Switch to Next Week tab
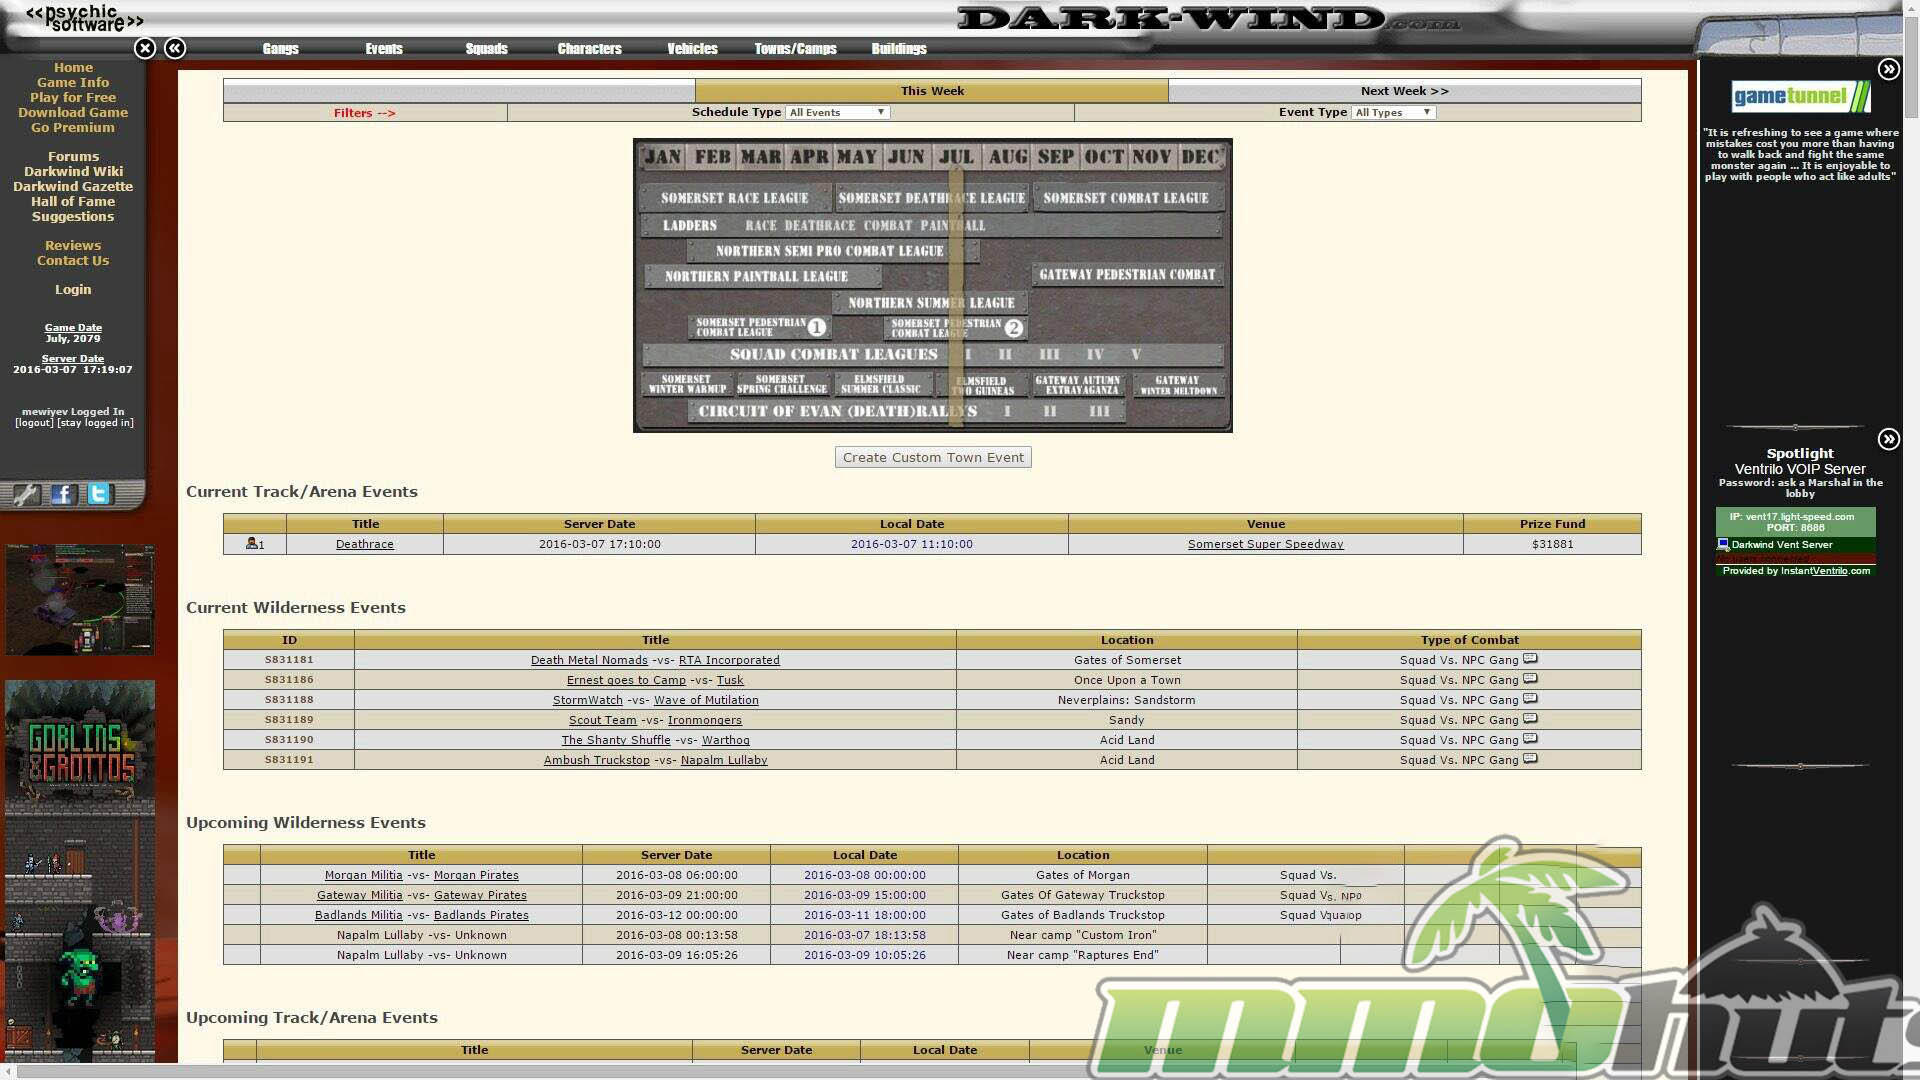The height and width of the screenshot is (1080, 1920). [x=1404, y=91]
